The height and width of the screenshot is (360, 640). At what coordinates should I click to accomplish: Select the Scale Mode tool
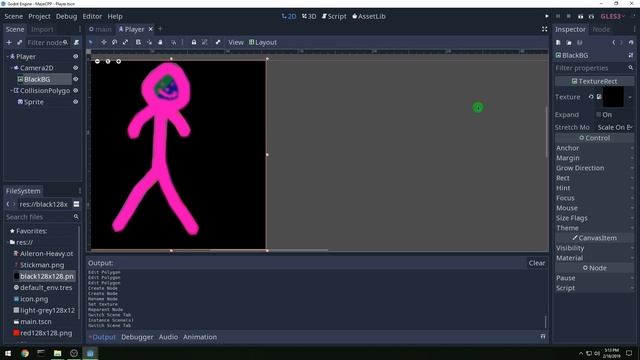(126, 42)
